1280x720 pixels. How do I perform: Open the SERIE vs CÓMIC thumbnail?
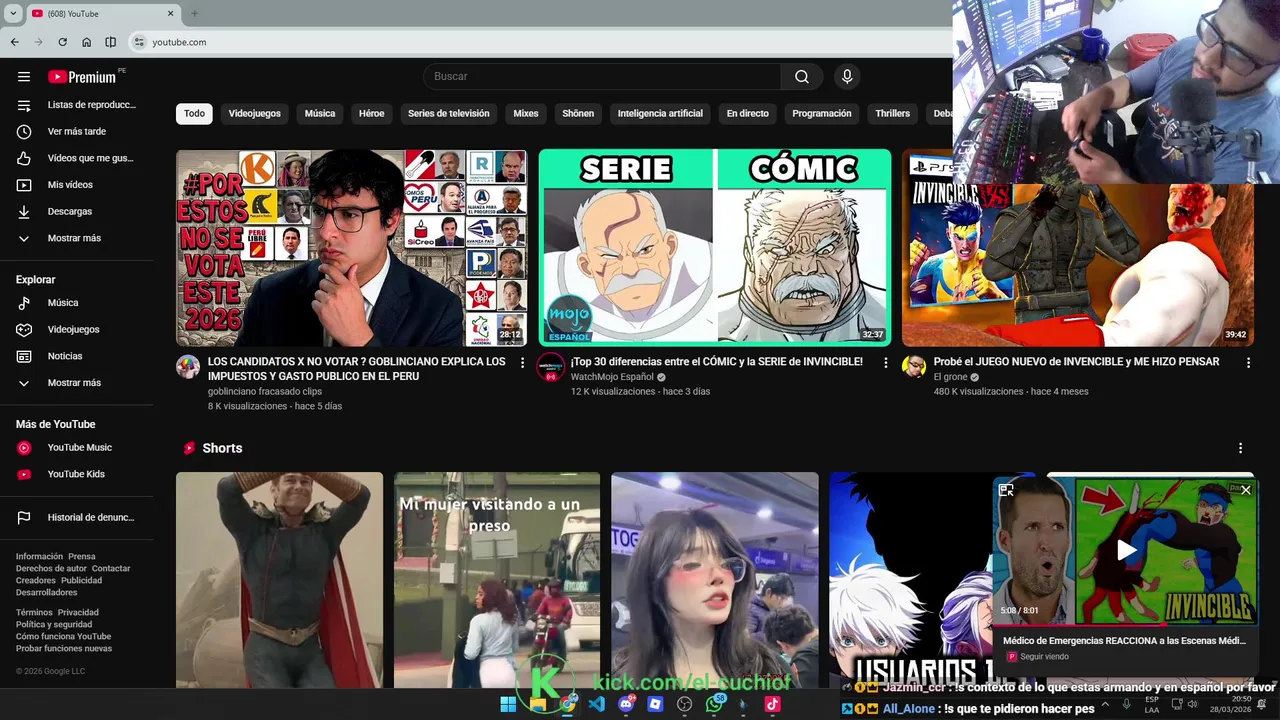coord(715,248)
